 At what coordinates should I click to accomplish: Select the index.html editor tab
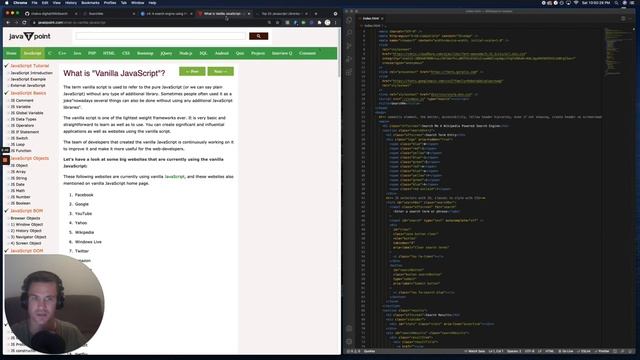pyautogui.click(x=371, y=18)
